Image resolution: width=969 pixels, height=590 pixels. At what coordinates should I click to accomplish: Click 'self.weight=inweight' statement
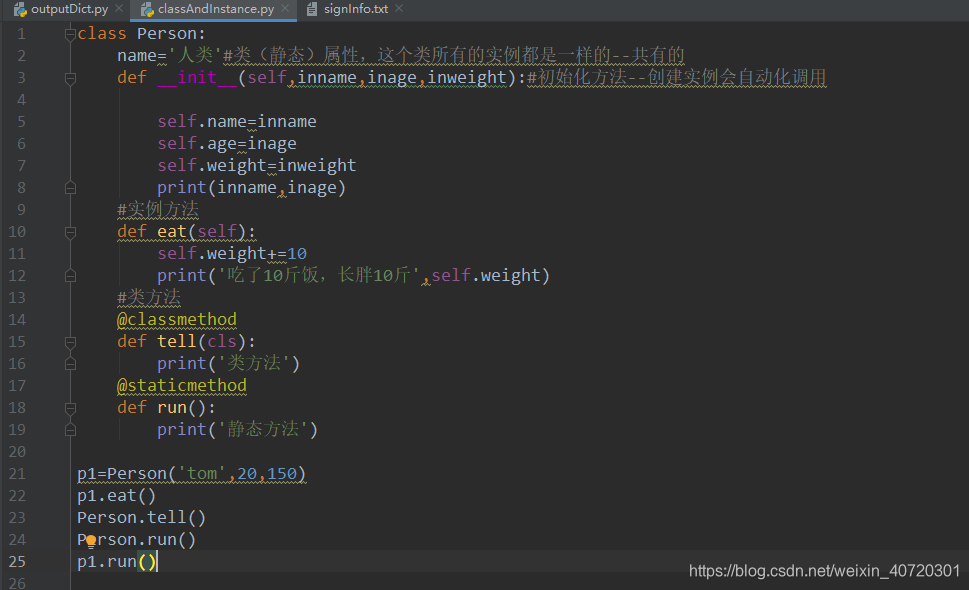point(256,165)
